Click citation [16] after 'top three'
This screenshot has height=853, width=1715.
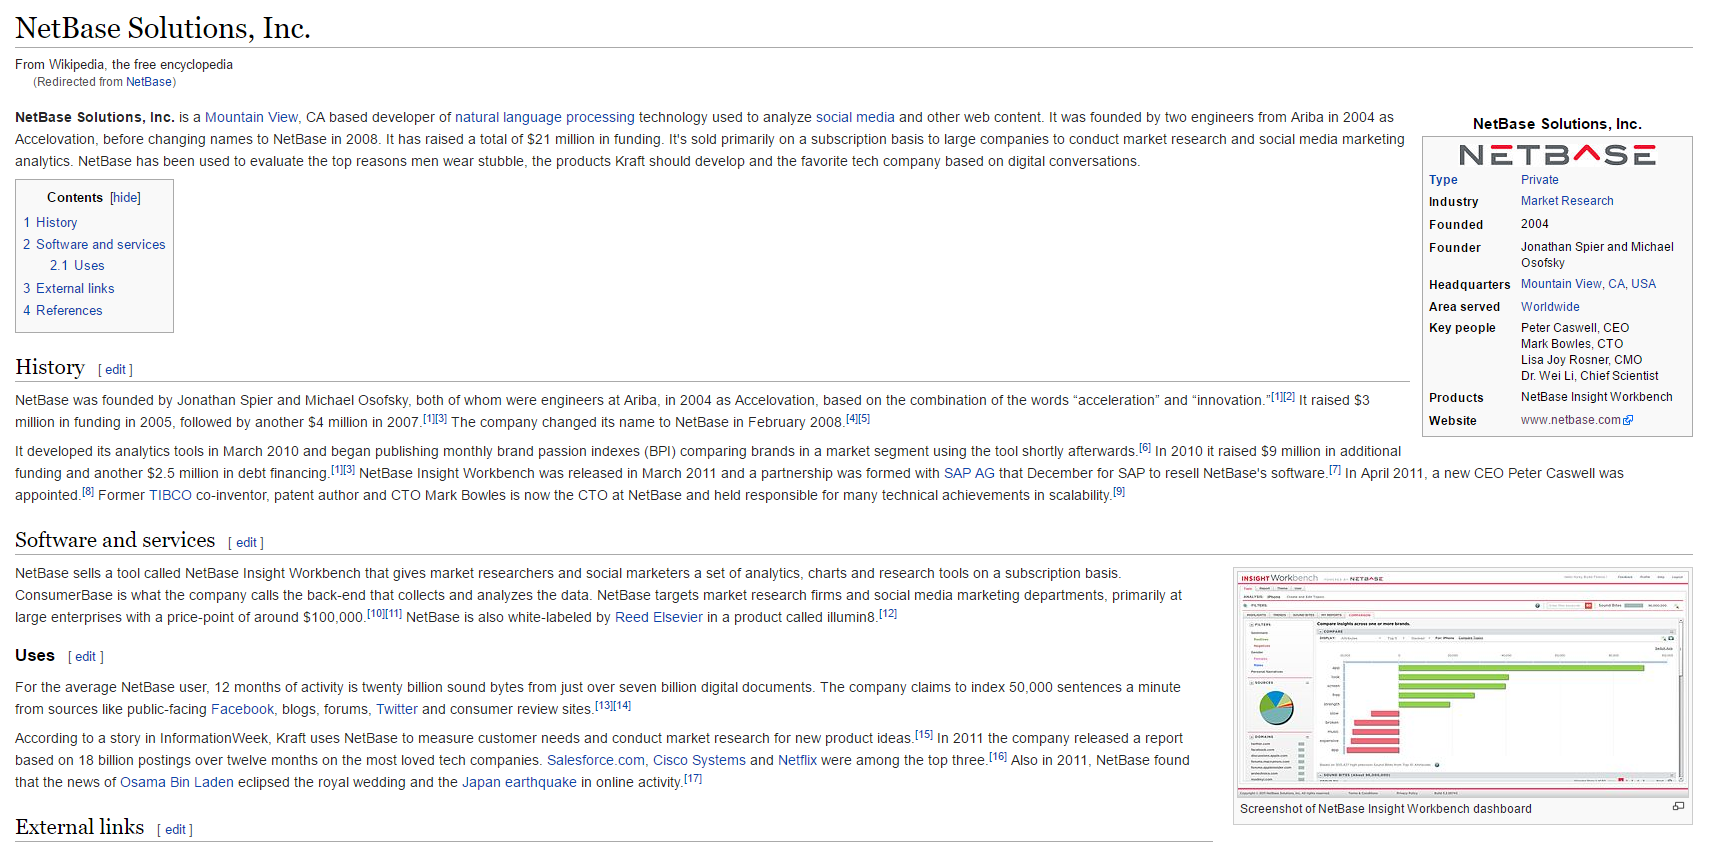coord(998,757)
